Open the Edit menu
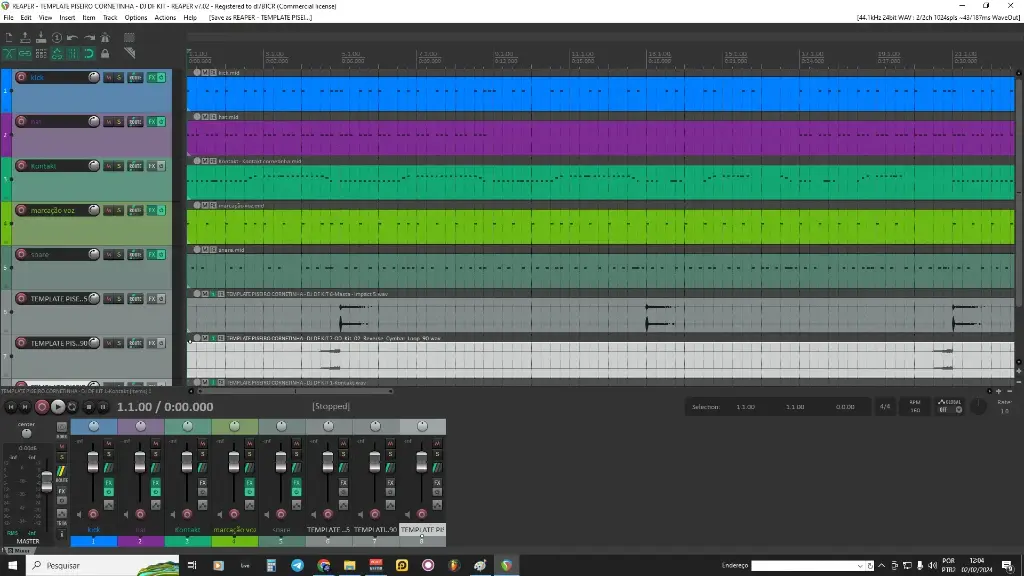Viewport: 1024px width, 576px height. [26, 18]
